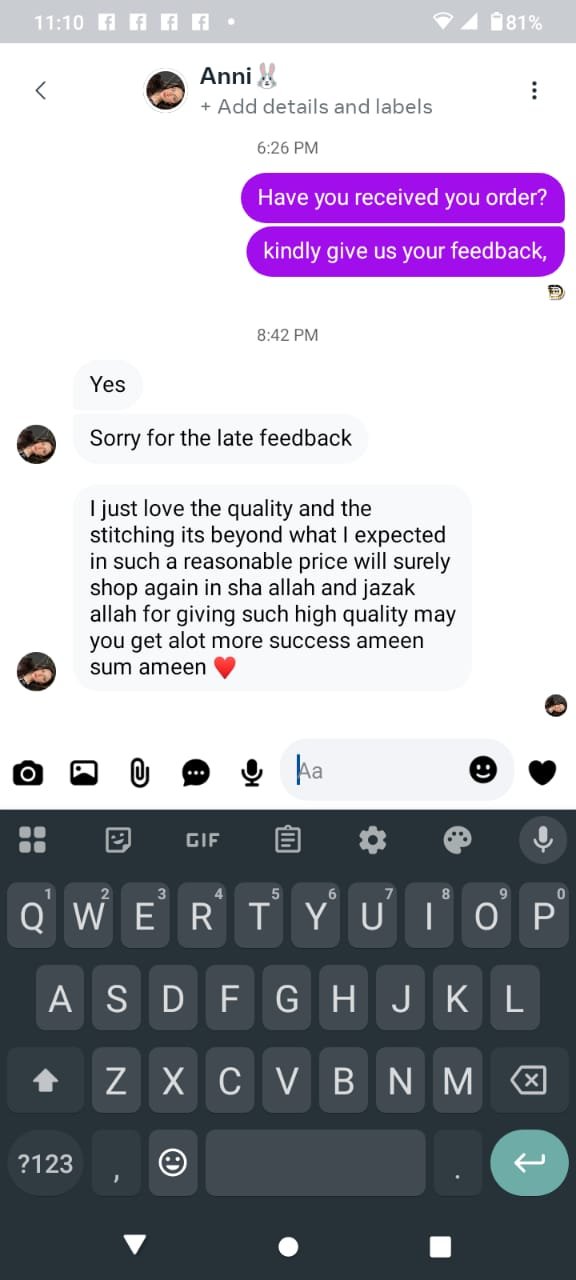The image size is (576, 1280).
Task: Toggle the keyboard shift key
Action: click(45, 1080)
